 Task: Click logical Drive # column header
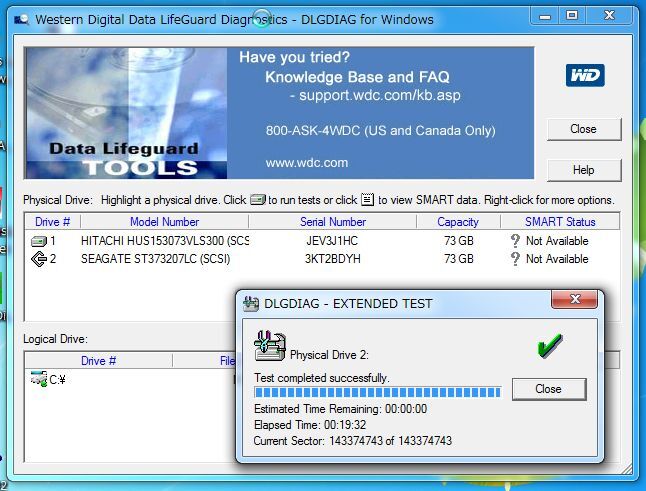[98, 361]
